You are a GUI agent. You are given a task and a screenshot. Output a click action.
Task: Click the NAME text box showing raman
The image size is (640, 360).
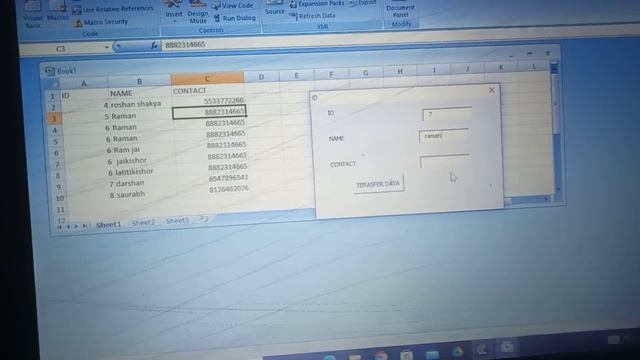(444, 136)
